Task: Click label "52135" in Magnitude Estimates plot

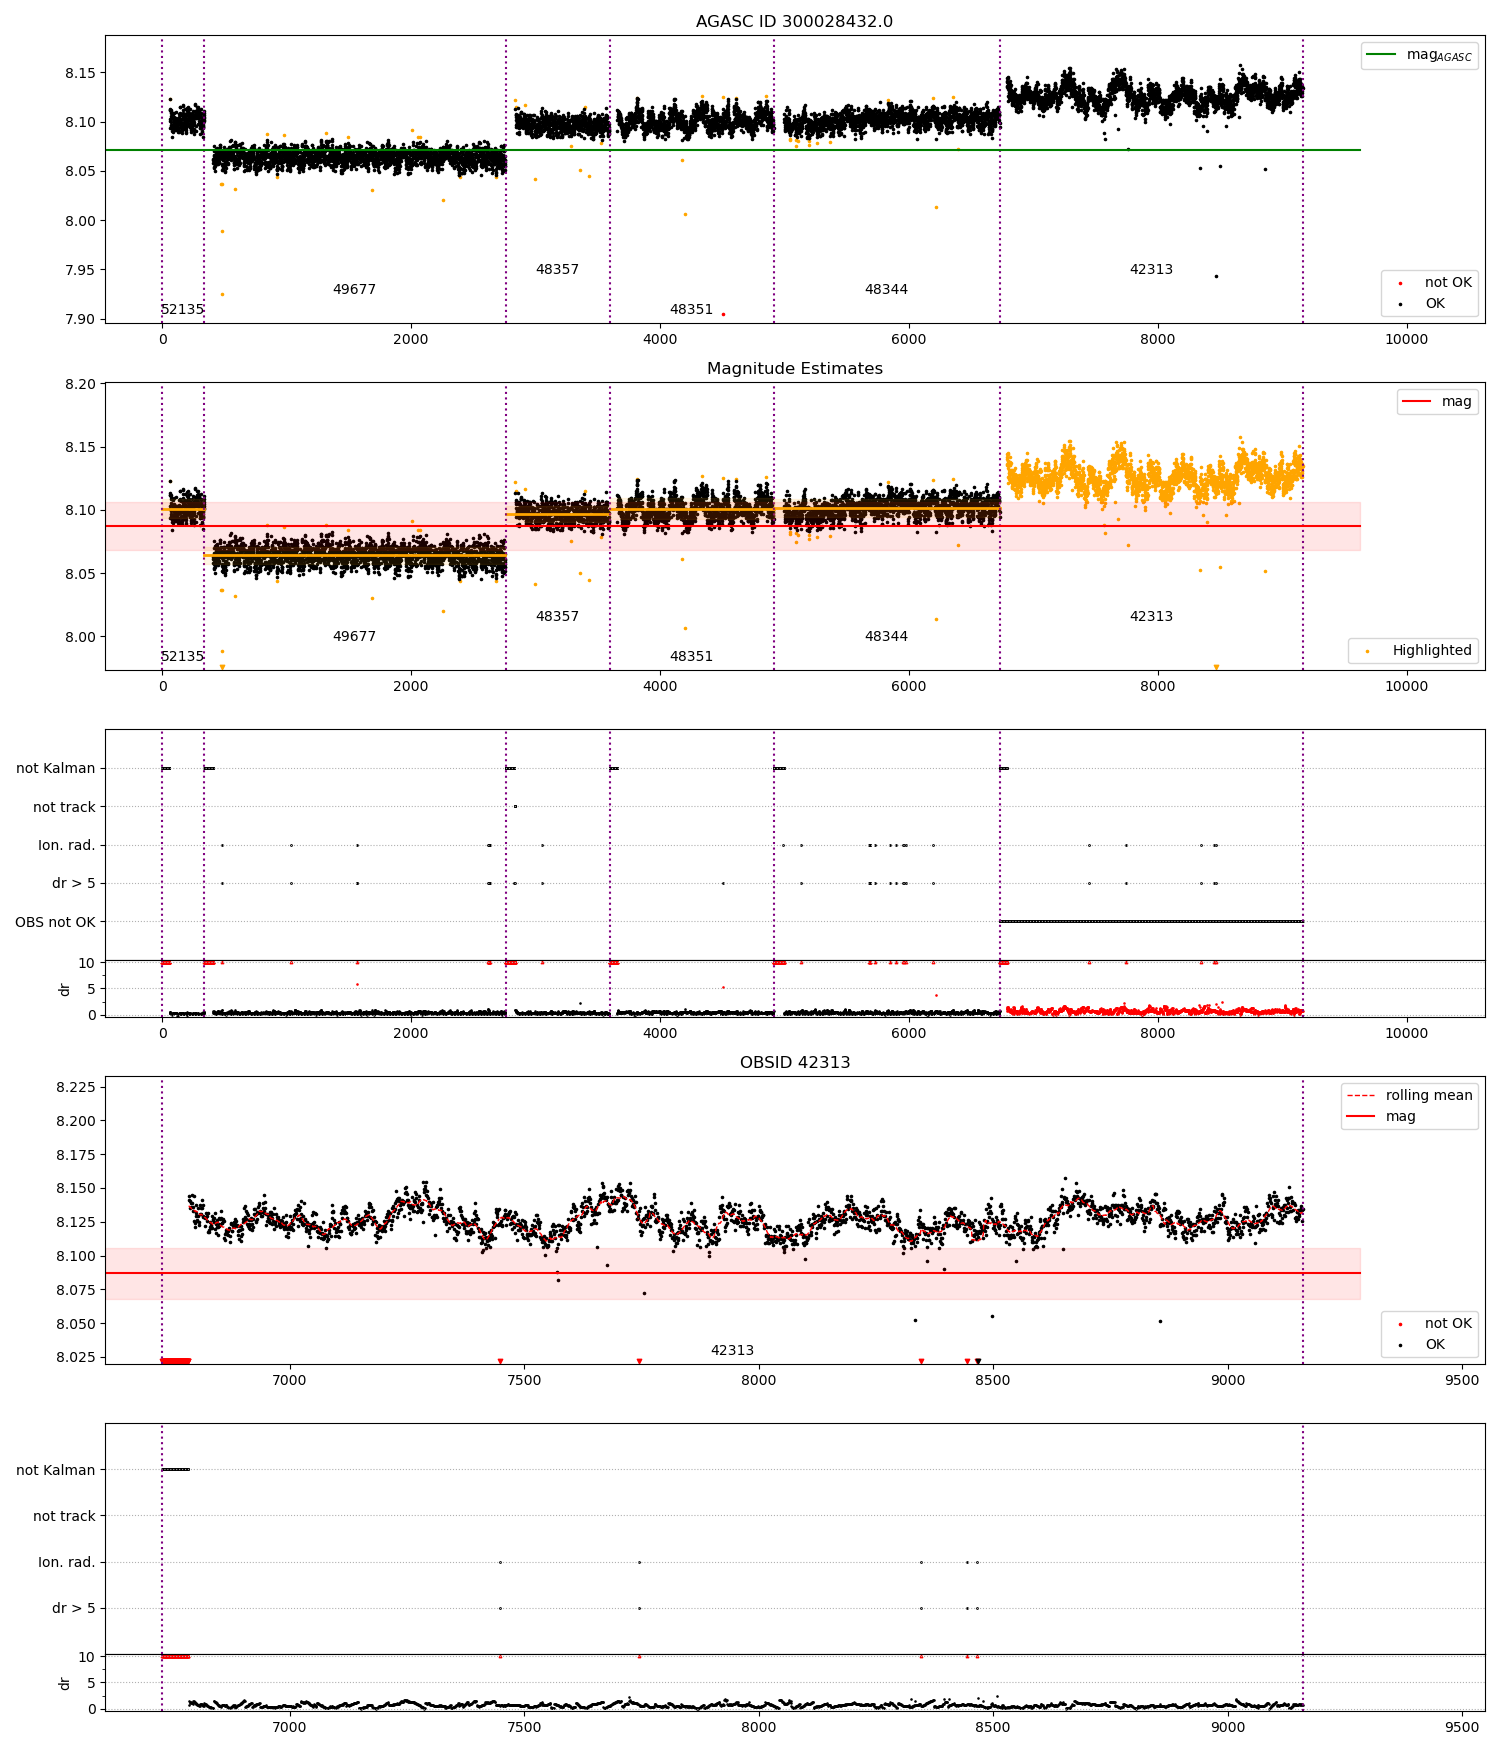Action: [x=182, y=656]
